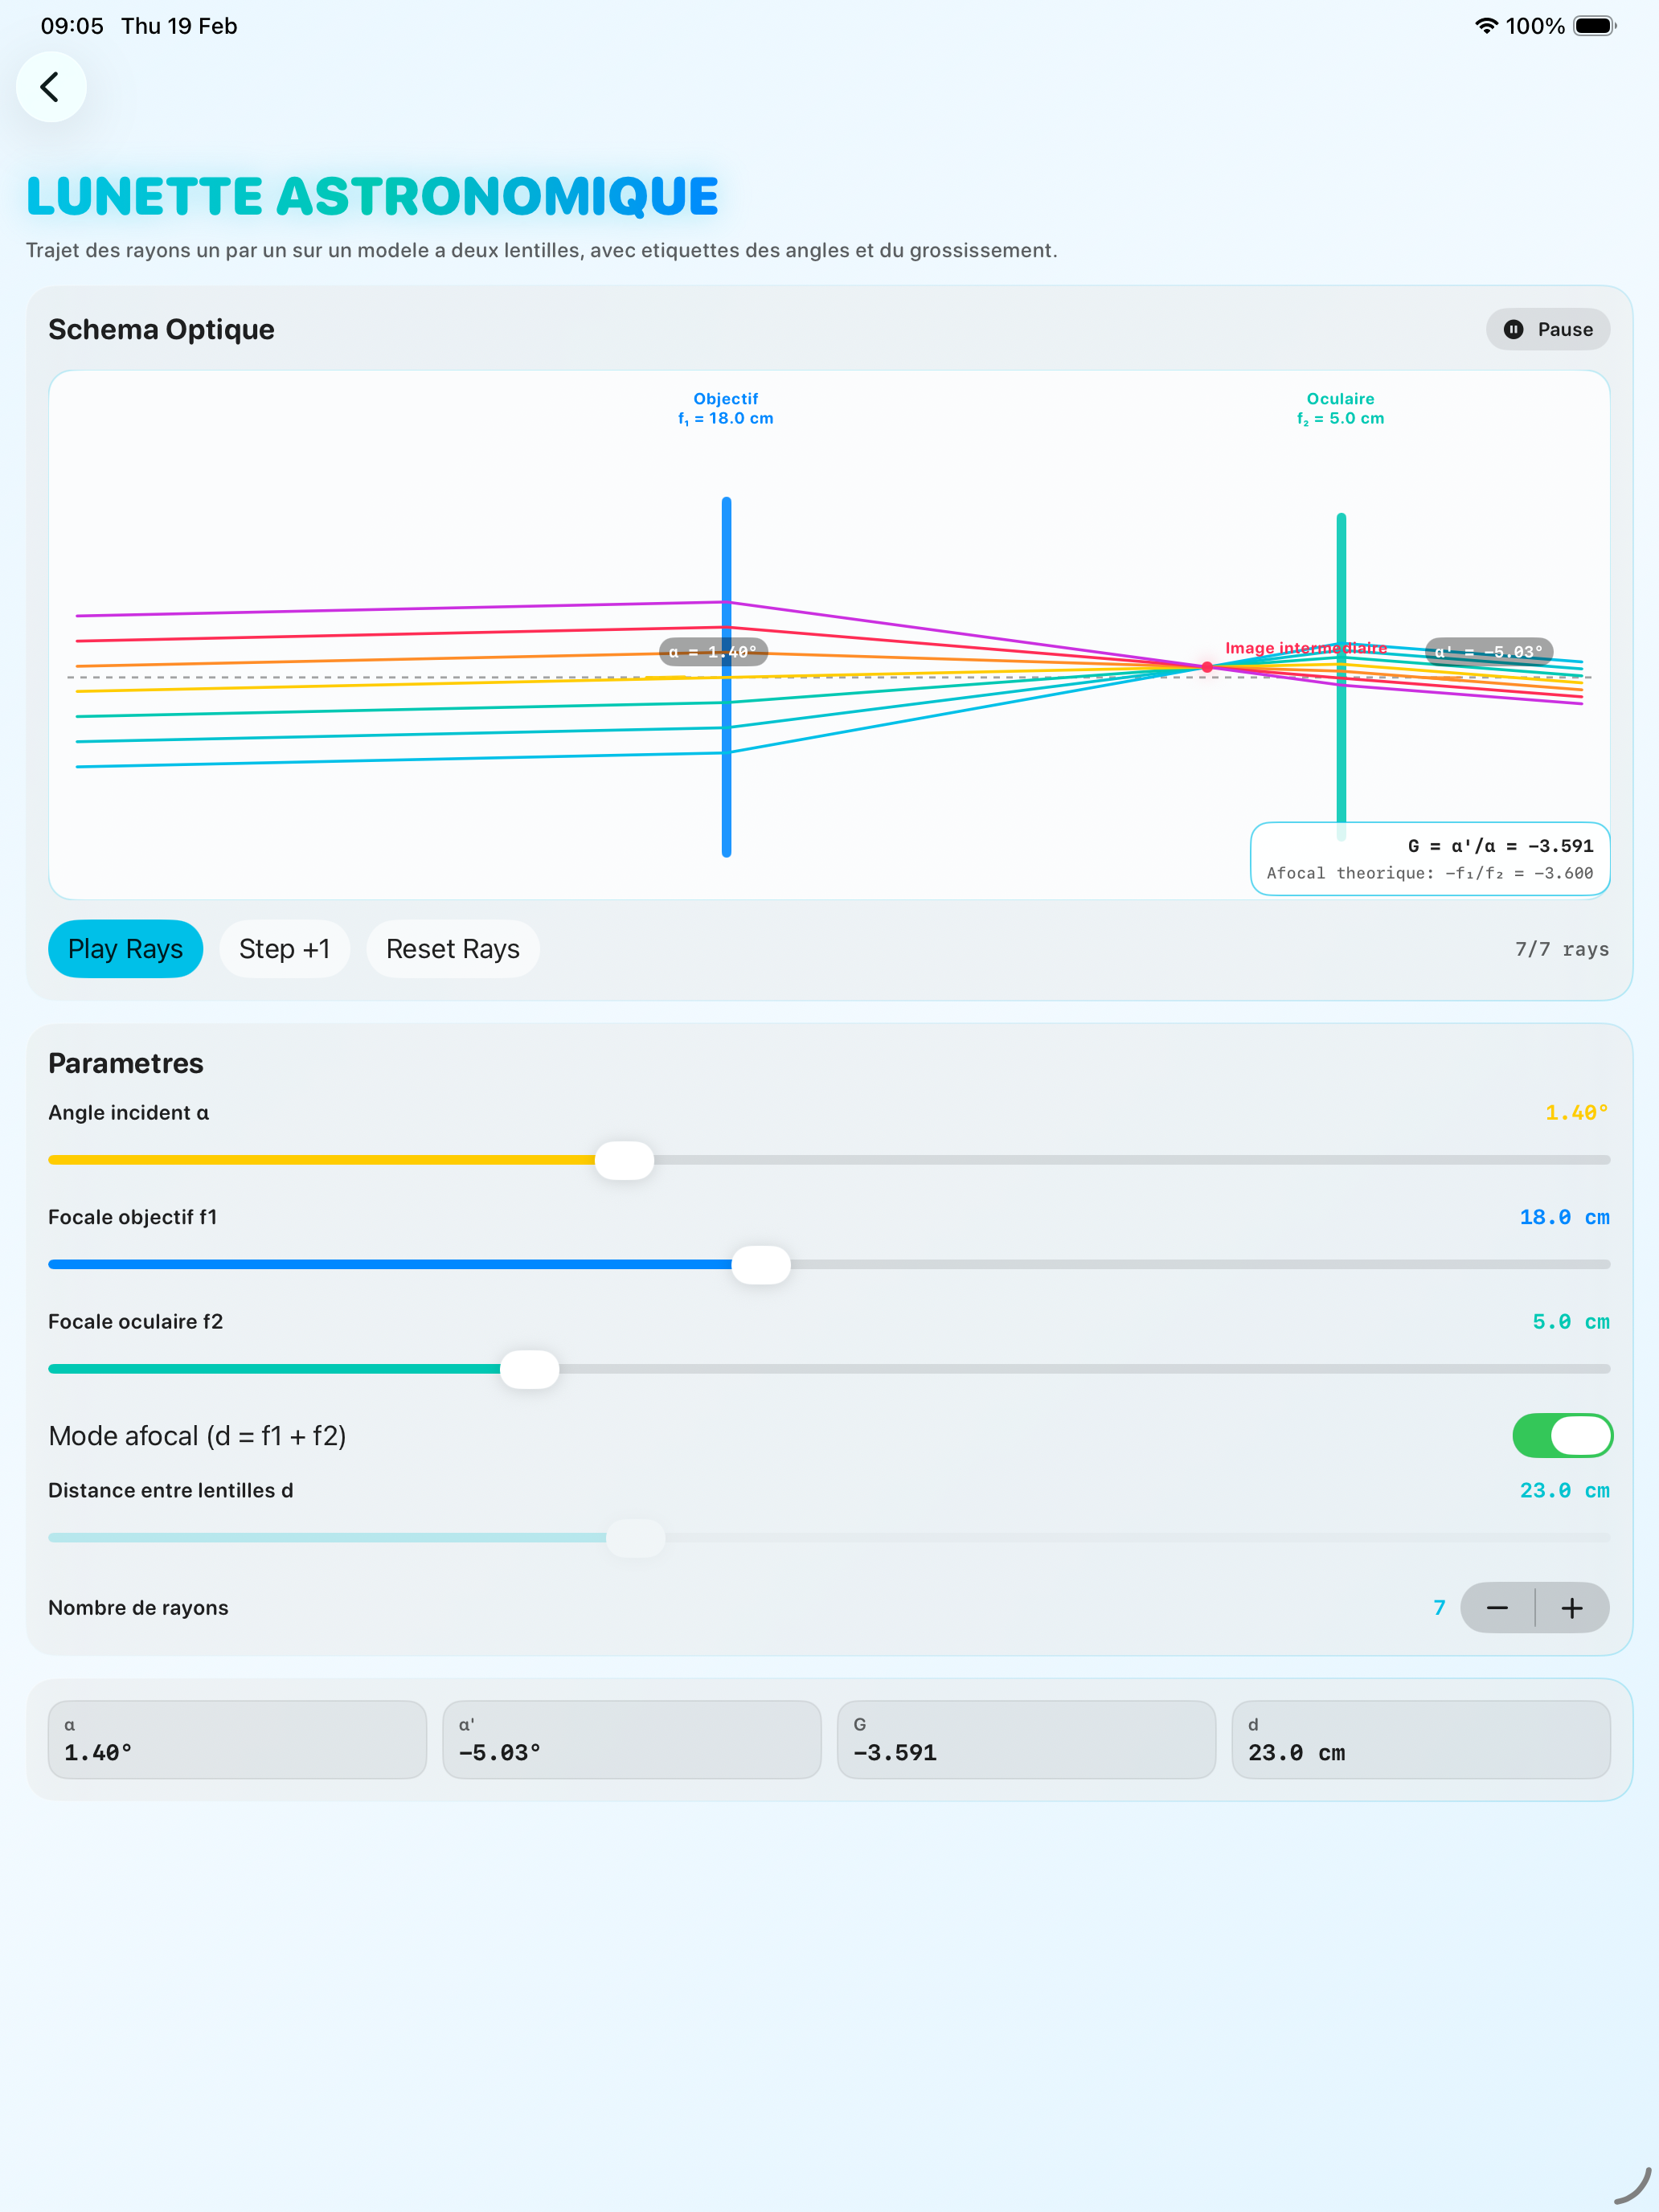This screenshot has height=2212, width=1659.
Task: Click the LUNETTE ASTRONOMIQUE title
Action: pyautogui.click(x=372, y=196)
